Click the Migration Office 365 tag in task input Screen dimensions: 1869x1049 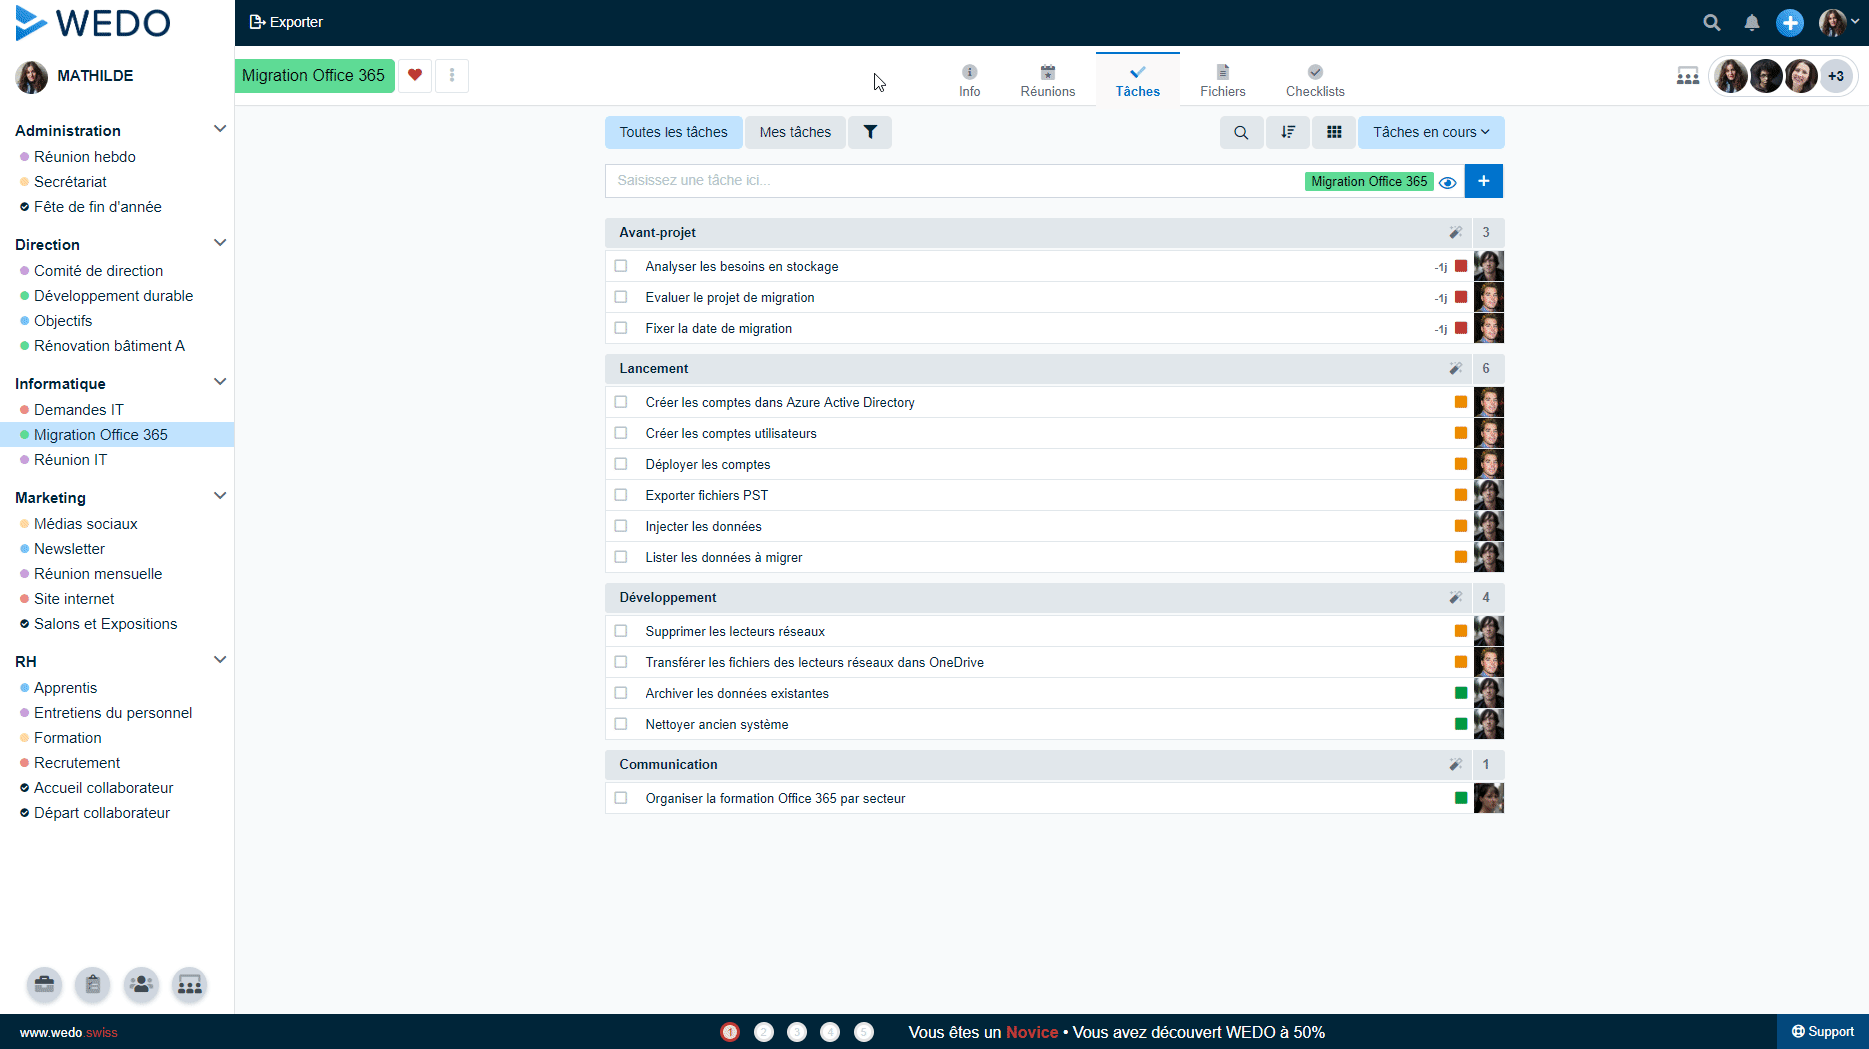pos(1369,181)
